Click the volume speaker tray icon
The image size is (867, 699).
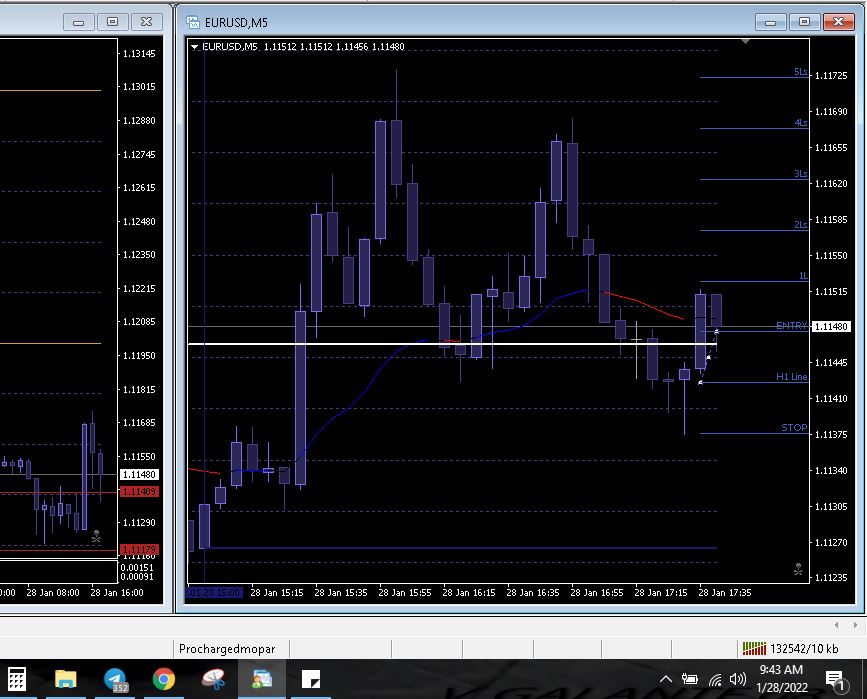[x=739, y=680]
